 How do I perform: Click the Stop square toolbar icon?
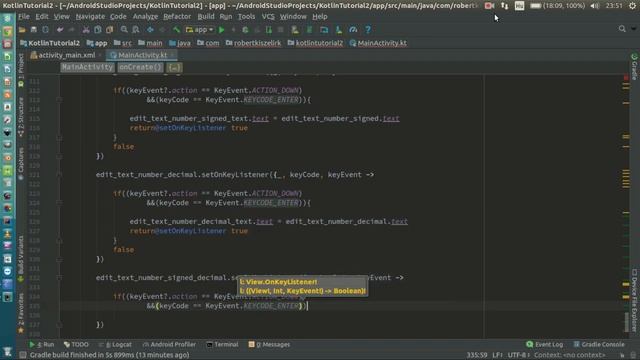(x=280, y=29)
